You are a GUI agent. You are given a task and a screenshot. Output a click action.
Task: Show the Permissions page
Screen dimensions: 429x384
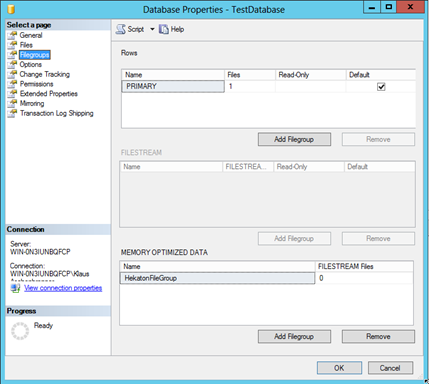[x=36, y=84]
